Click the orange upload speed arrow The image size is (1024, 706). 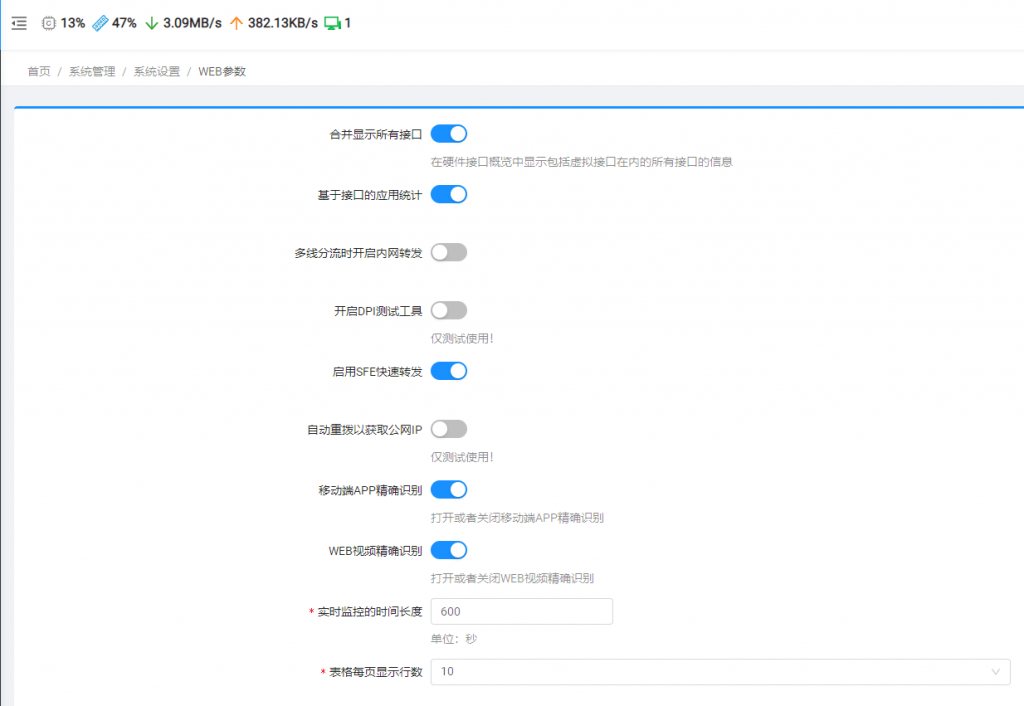click(x=236, y=23)
